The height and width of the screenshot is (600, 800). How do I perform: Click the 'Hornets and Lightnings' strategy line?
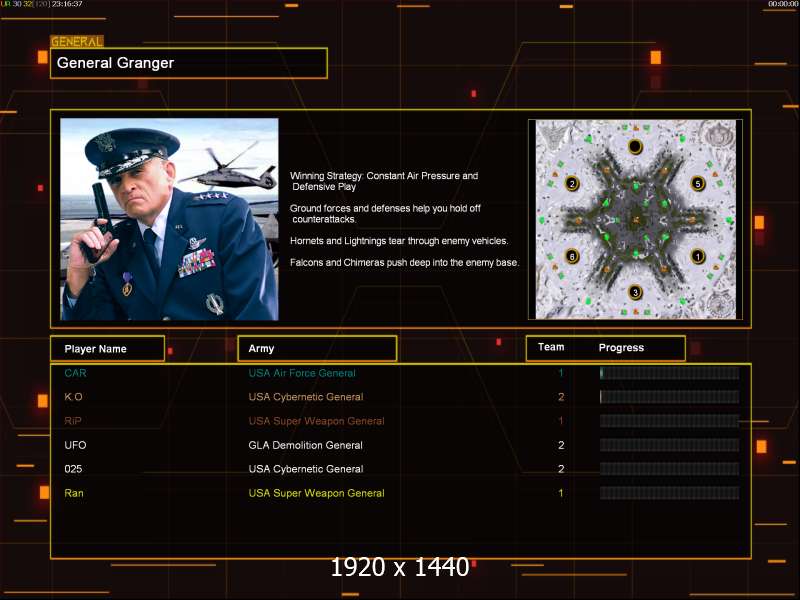(x=399, y=241)
